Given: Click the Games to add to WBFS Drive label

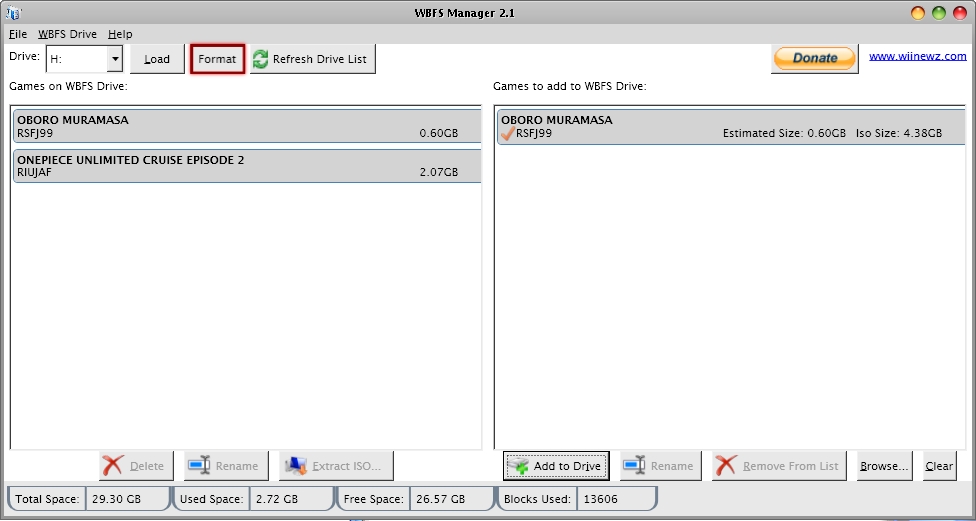Looking at the screenshot, I should pyautogui.click(x=570, y=86).
